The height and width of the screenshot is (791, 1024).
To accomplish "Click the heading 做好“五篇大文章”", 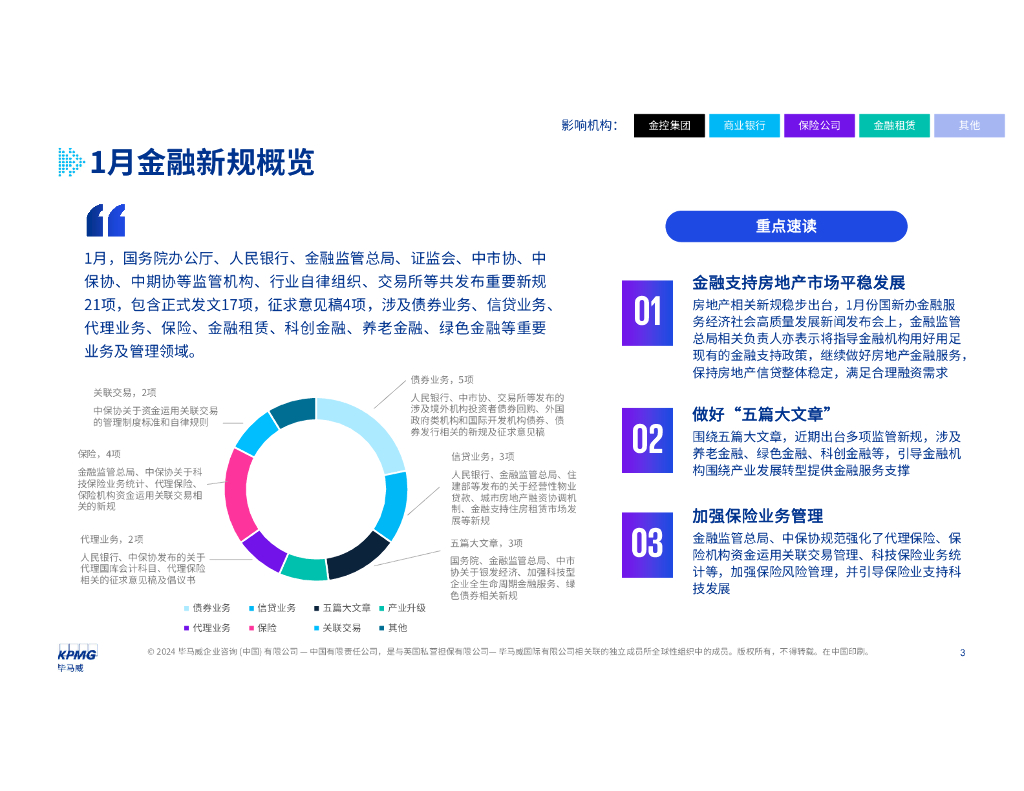I will coord(761,414).
